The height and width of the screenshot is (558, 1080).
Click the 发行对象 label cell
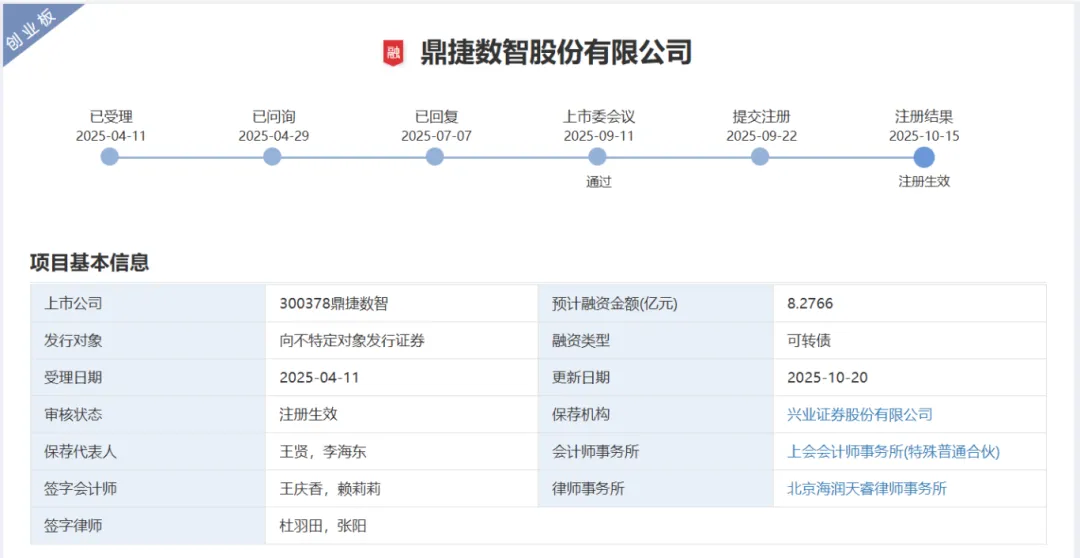point(148,340)
